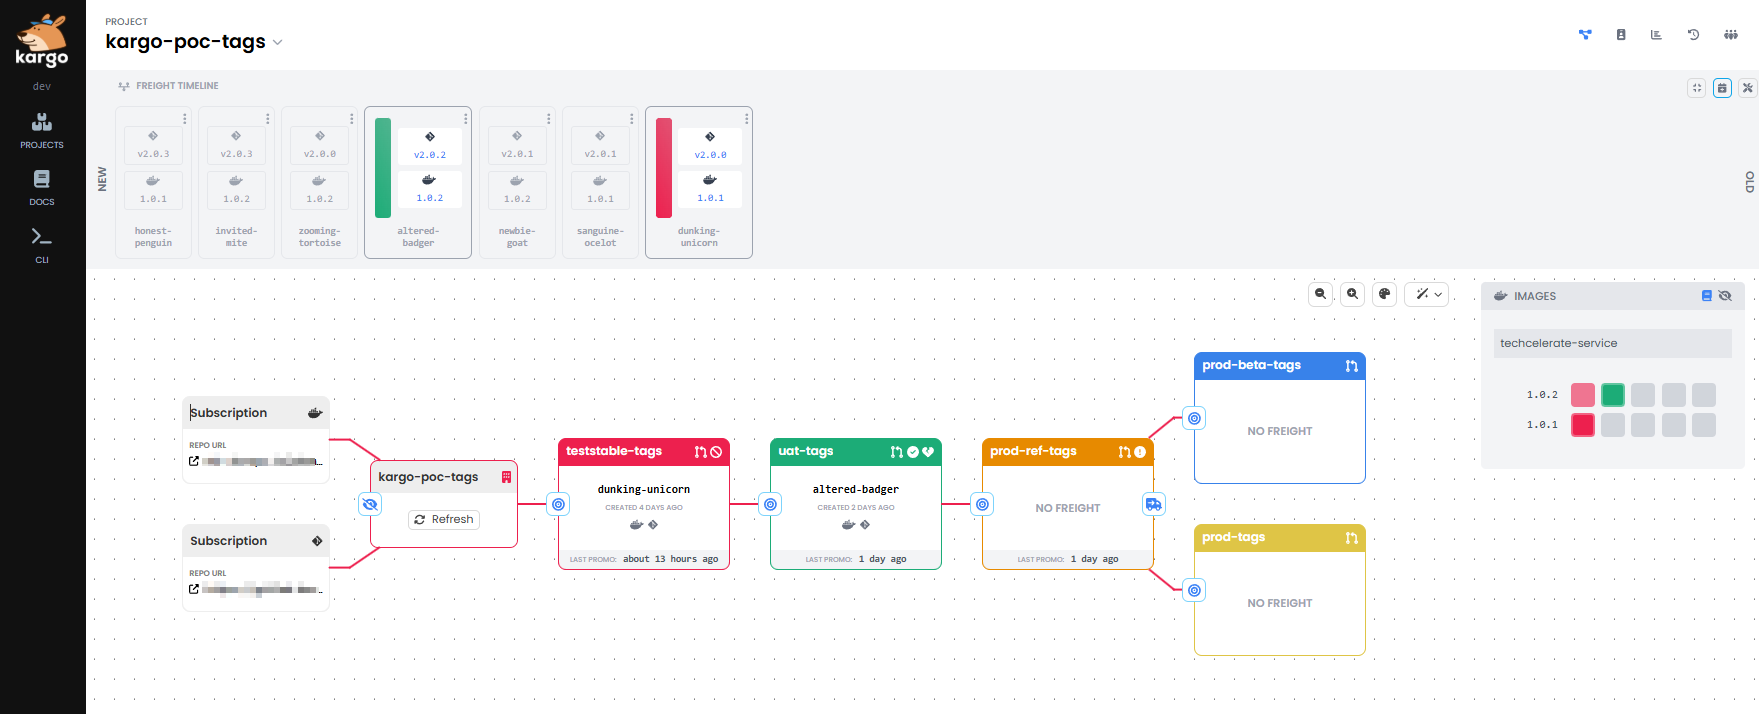This screenshot has height=714, width=1759.
Task: Refresh the kargo-poc-tags warehouse
Action: (x=444, y=520)
